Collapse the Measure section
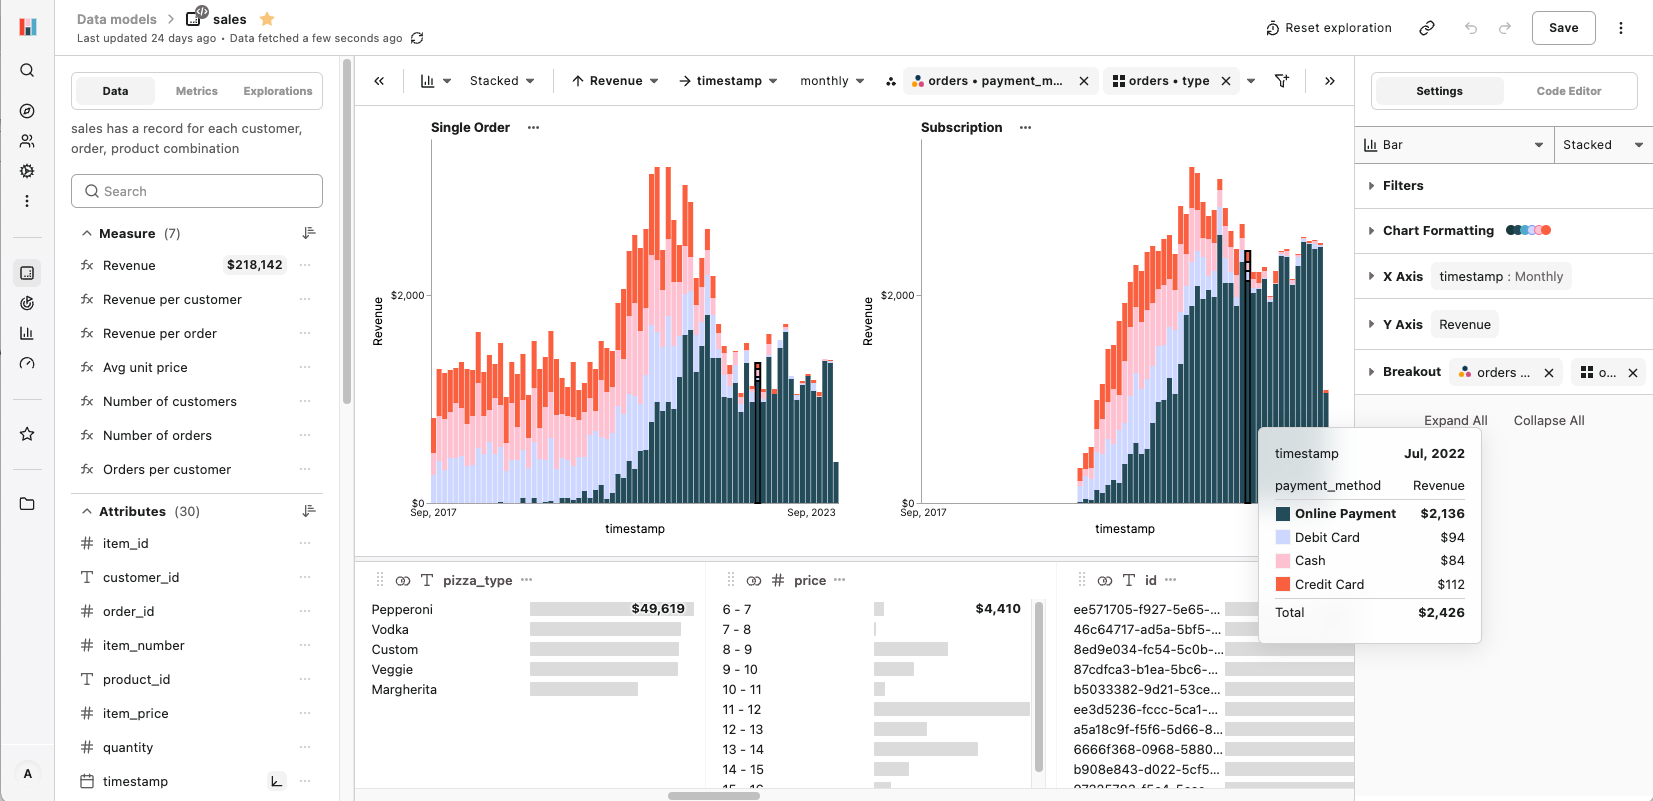The height and width of the screenshot is (801, 1653). point(87,233)
